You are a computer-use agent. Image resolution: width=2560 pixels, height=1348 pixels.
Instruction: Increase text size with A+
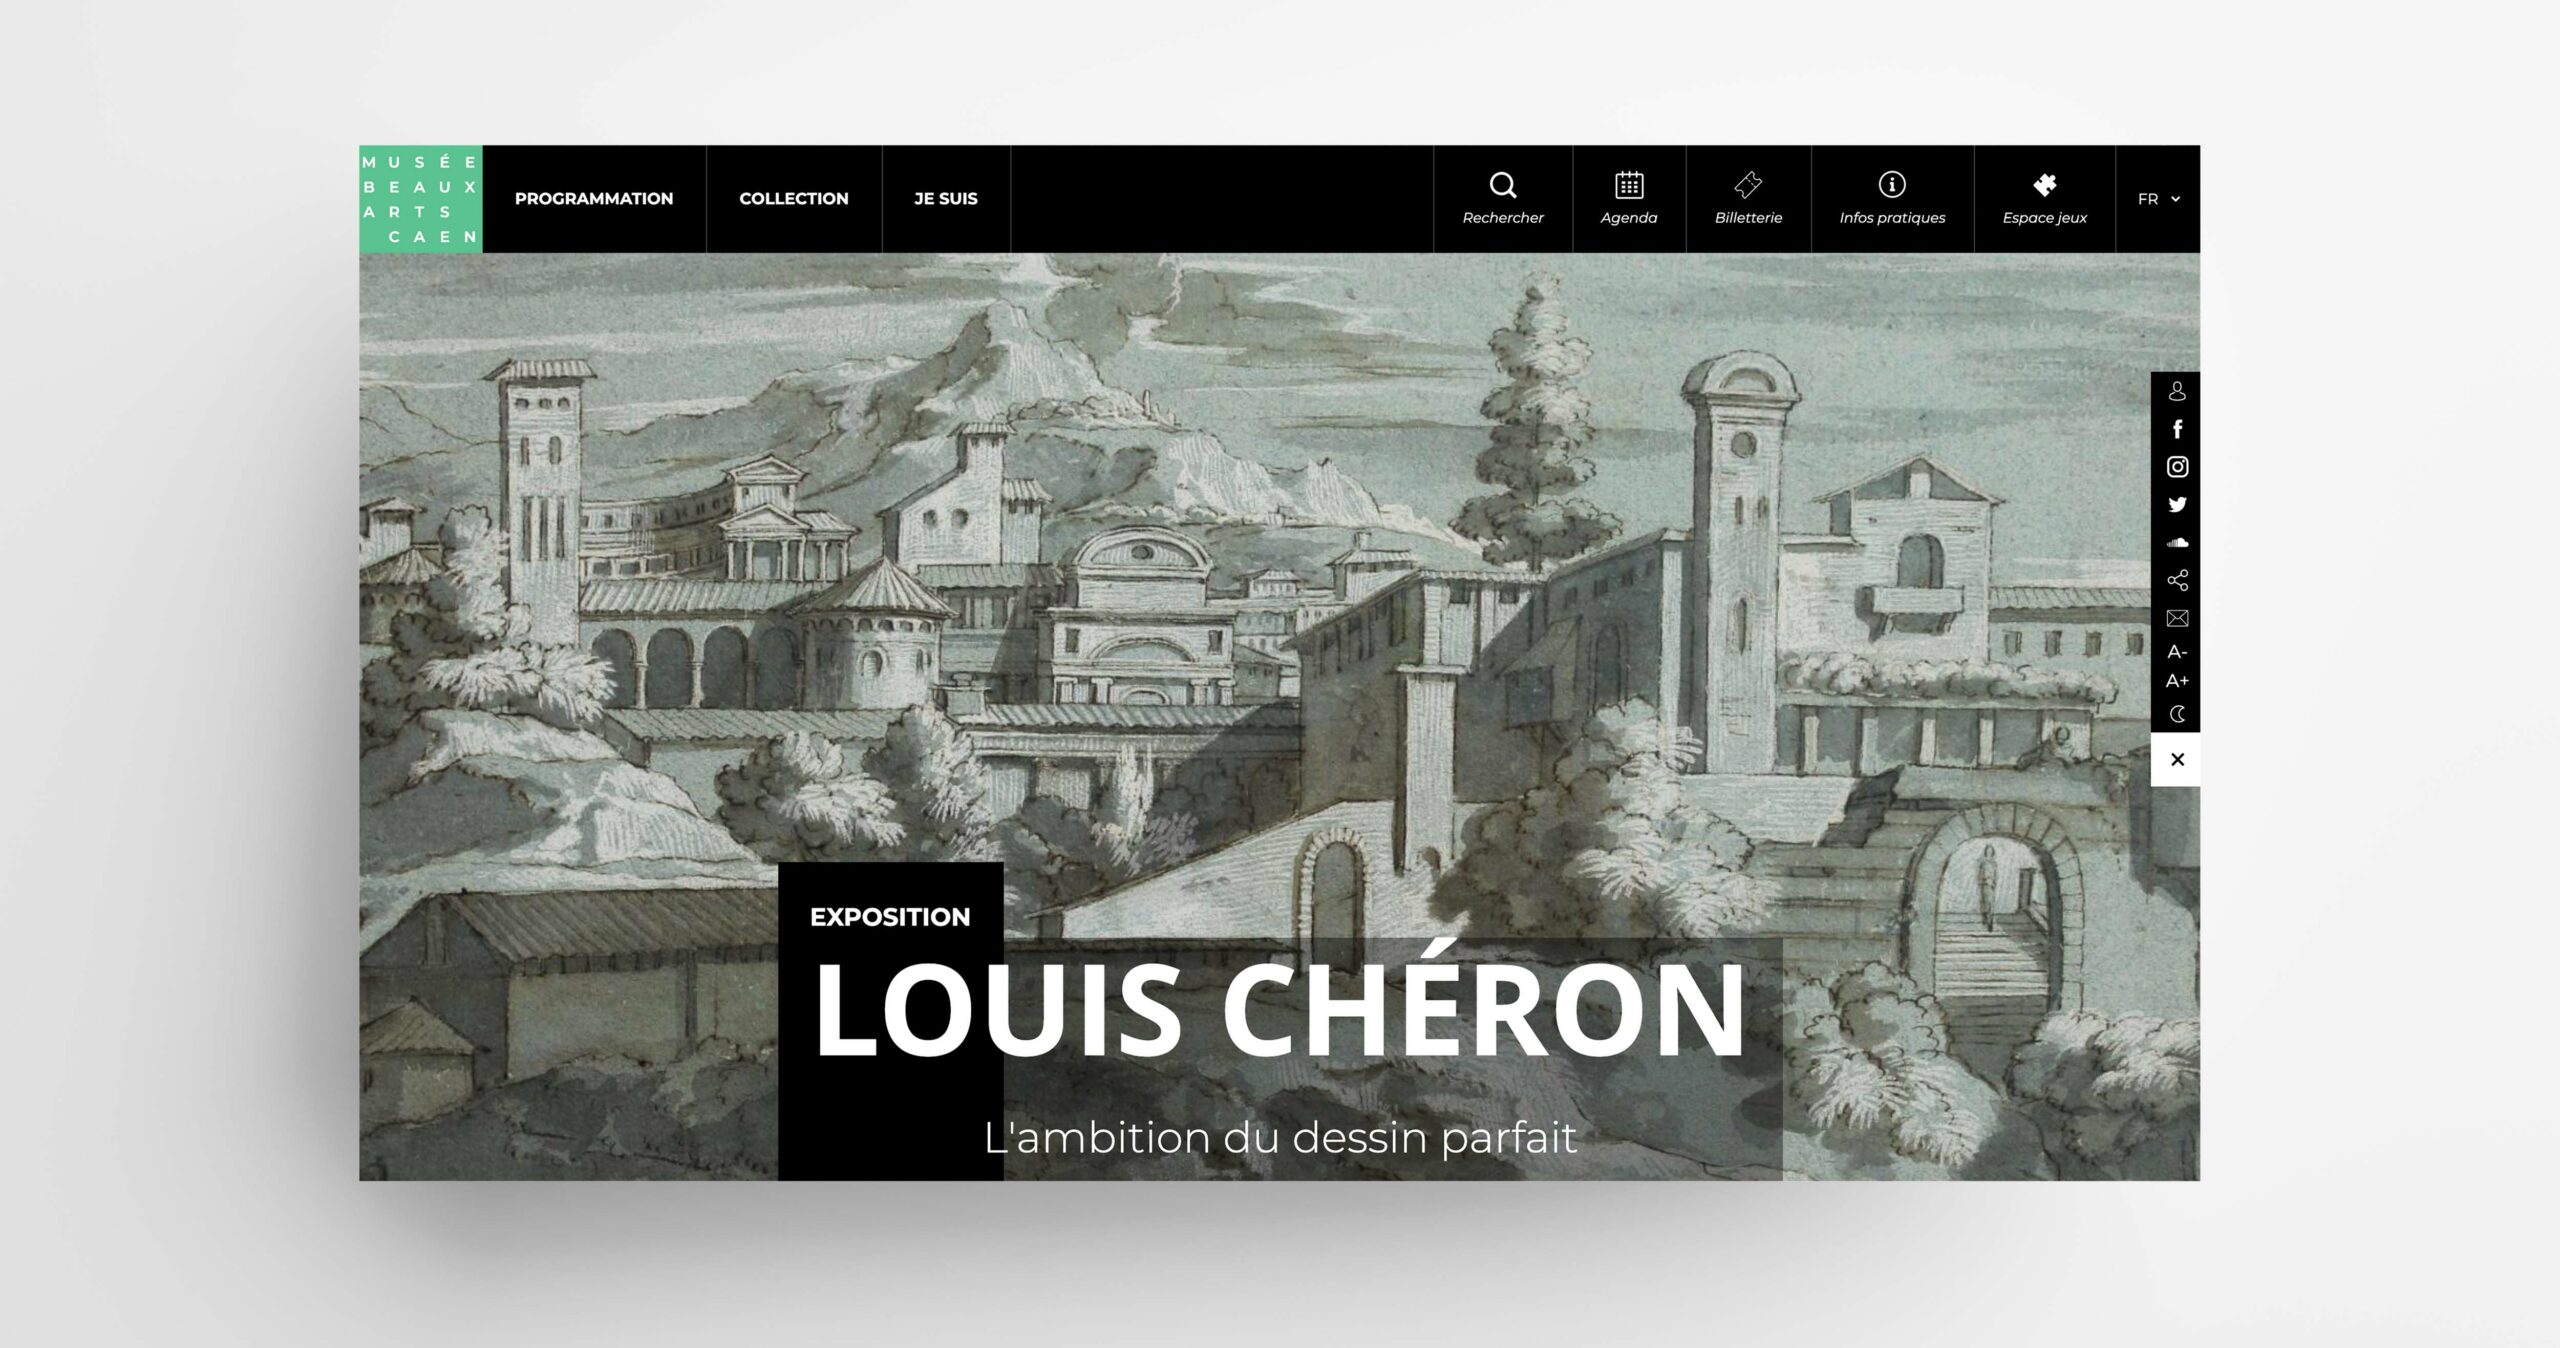(2177, 681)
